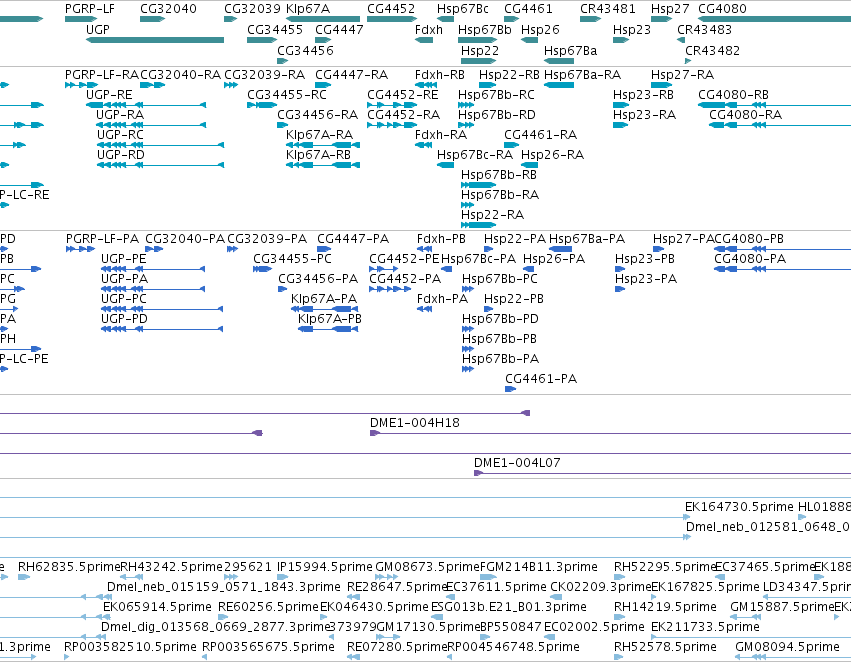Screen dimensions: 851x662
Task: Select the Hsp27 gene label
Action: coord(670,9)
